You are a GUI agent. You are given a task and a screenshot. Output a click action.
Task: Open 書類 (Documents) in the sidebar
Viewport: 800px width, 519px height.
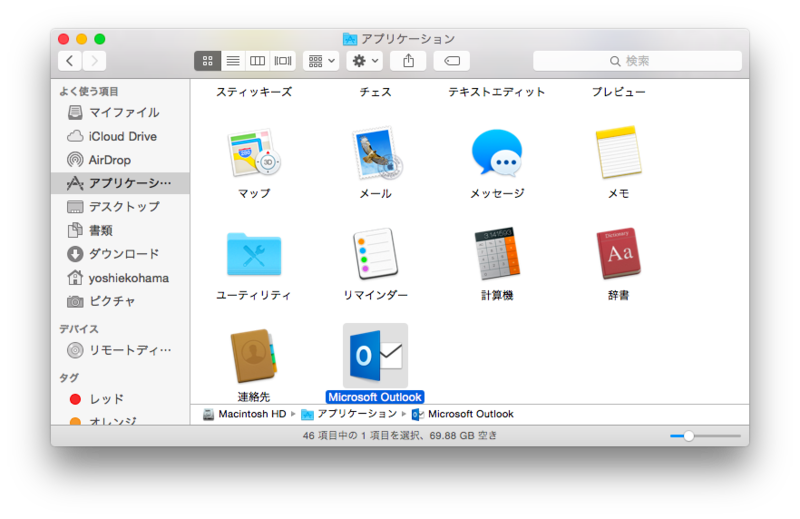(x=120, y=231)
